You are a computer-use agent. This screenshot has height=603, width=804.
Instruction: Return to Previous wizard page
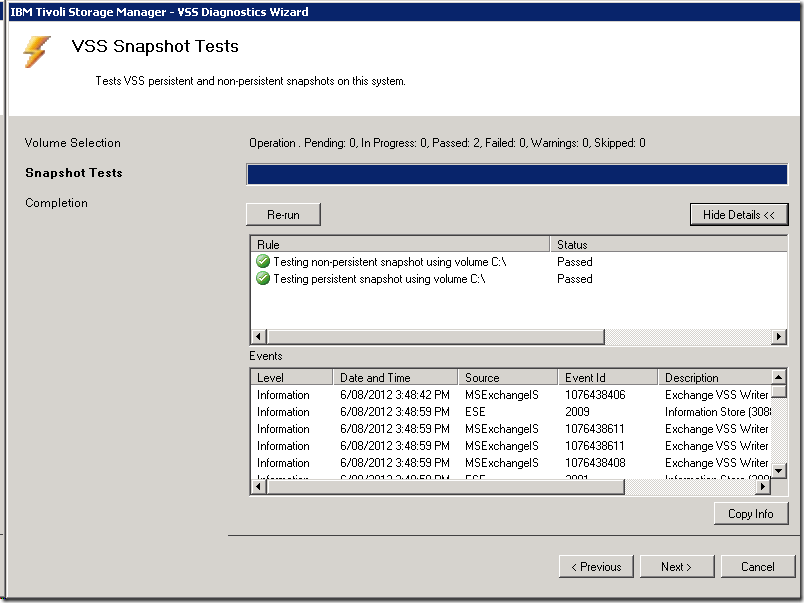pyautogui.click(x=596, y=567)
